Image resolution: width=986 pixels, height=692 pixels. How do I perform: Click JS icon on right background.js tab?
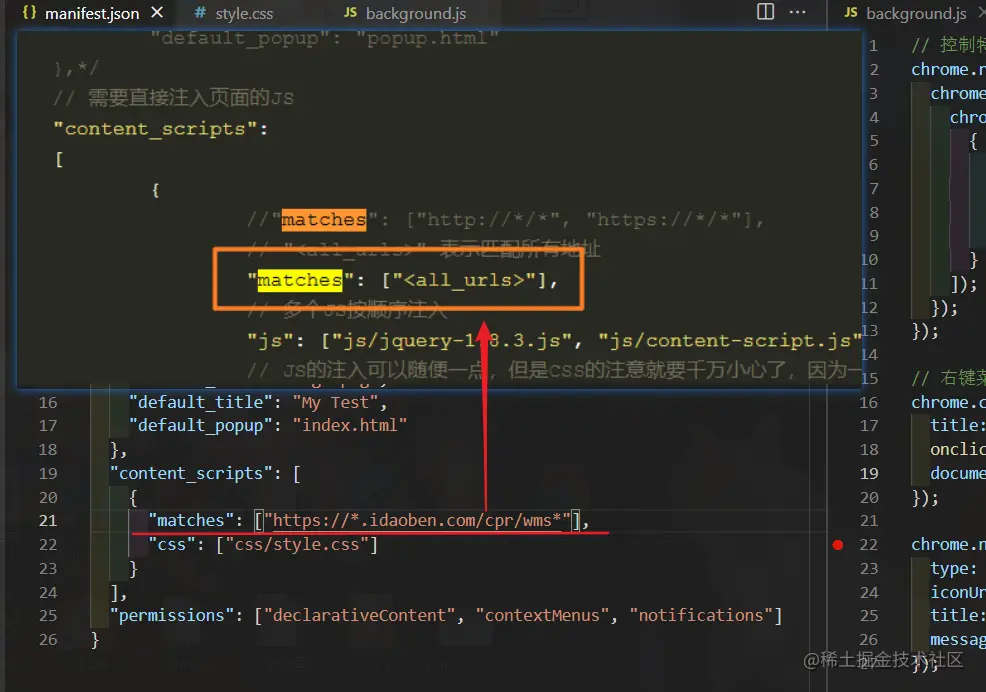coord(851,13)
